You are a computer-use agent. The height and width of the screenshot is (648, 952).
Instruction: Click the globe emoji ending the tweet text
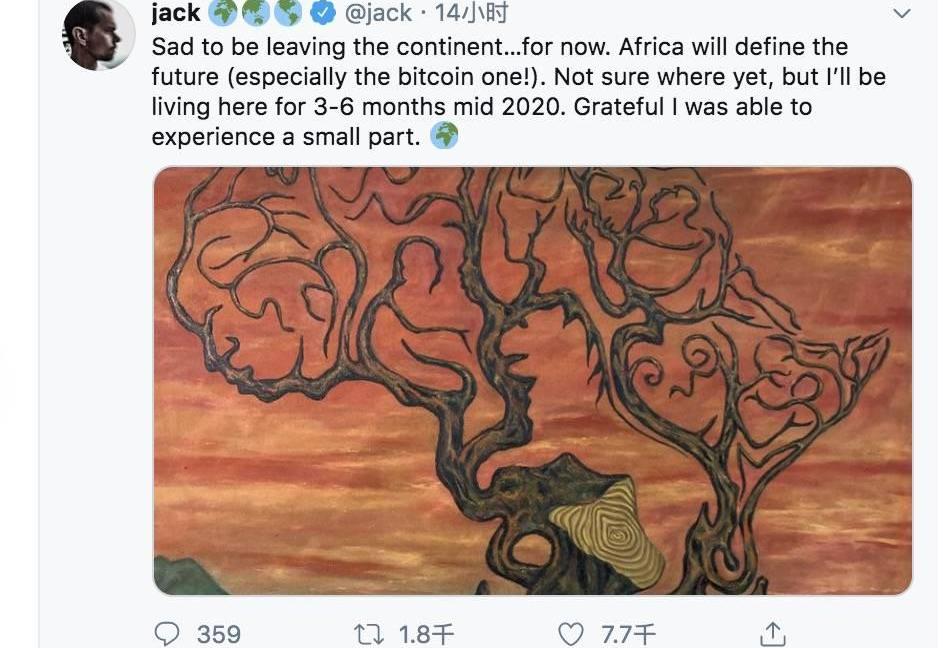tap(444, 136)
